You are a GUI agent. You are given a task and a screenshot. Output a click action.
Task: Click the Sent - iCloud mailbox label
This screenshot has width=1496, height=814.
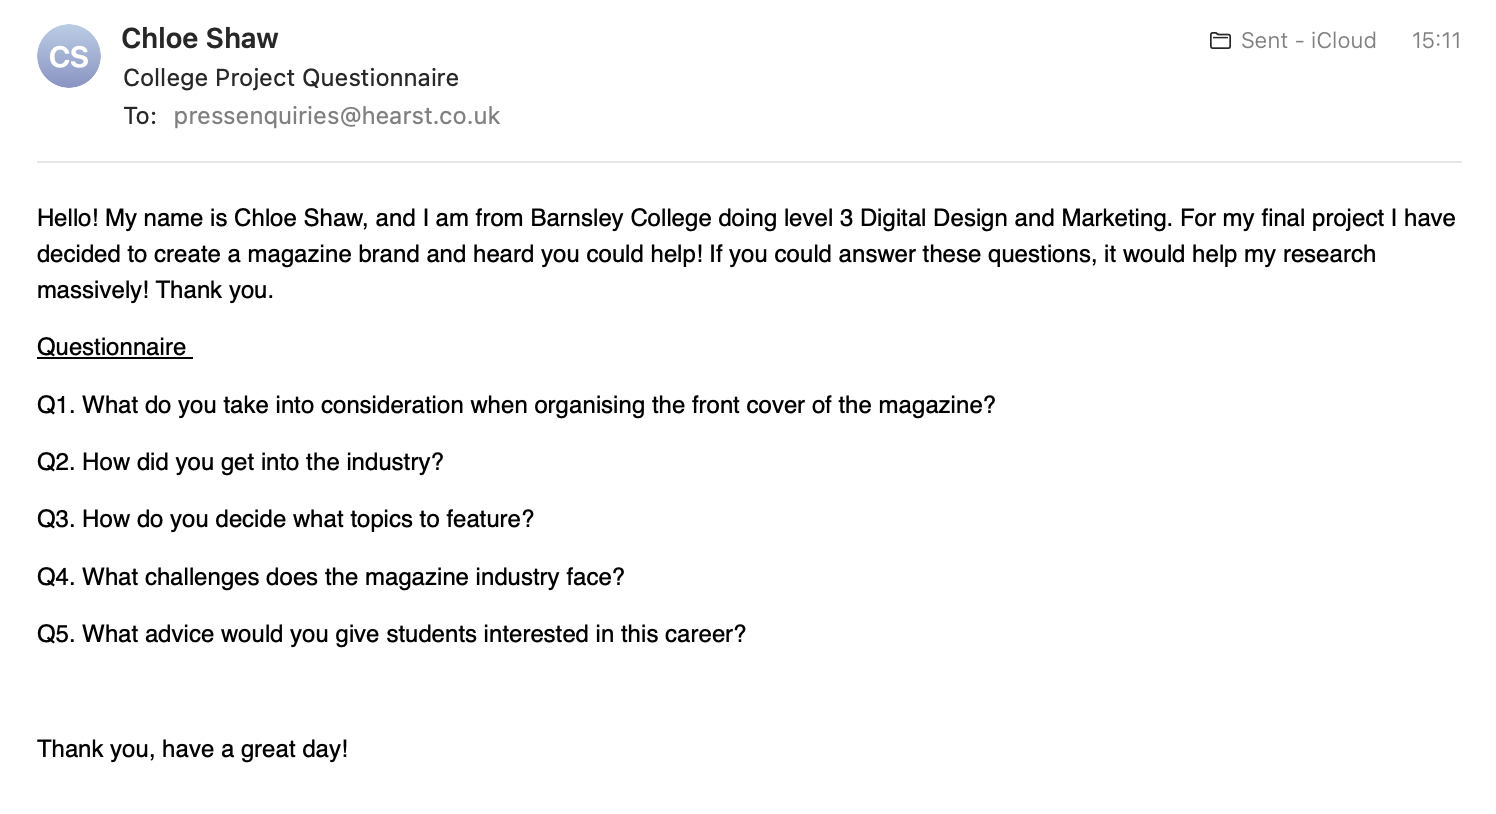point(1308,41)
